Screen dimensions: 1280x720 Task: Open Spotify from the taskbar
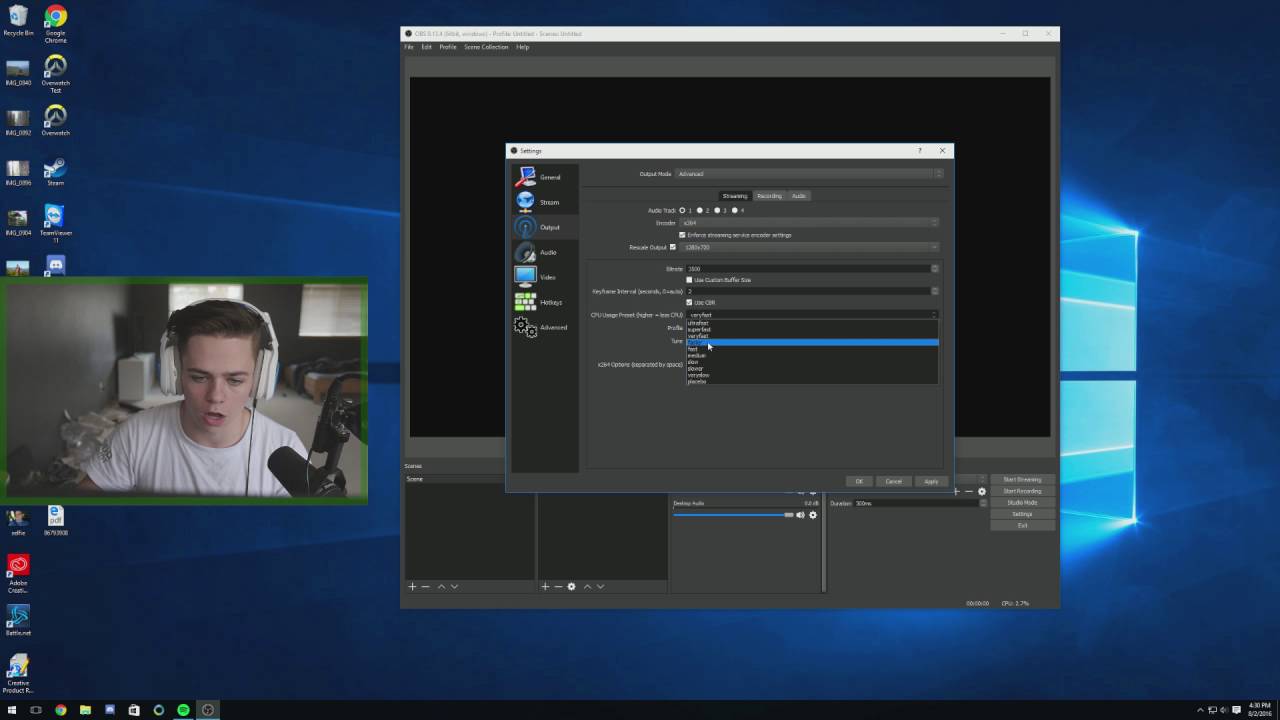click(183, 710)
